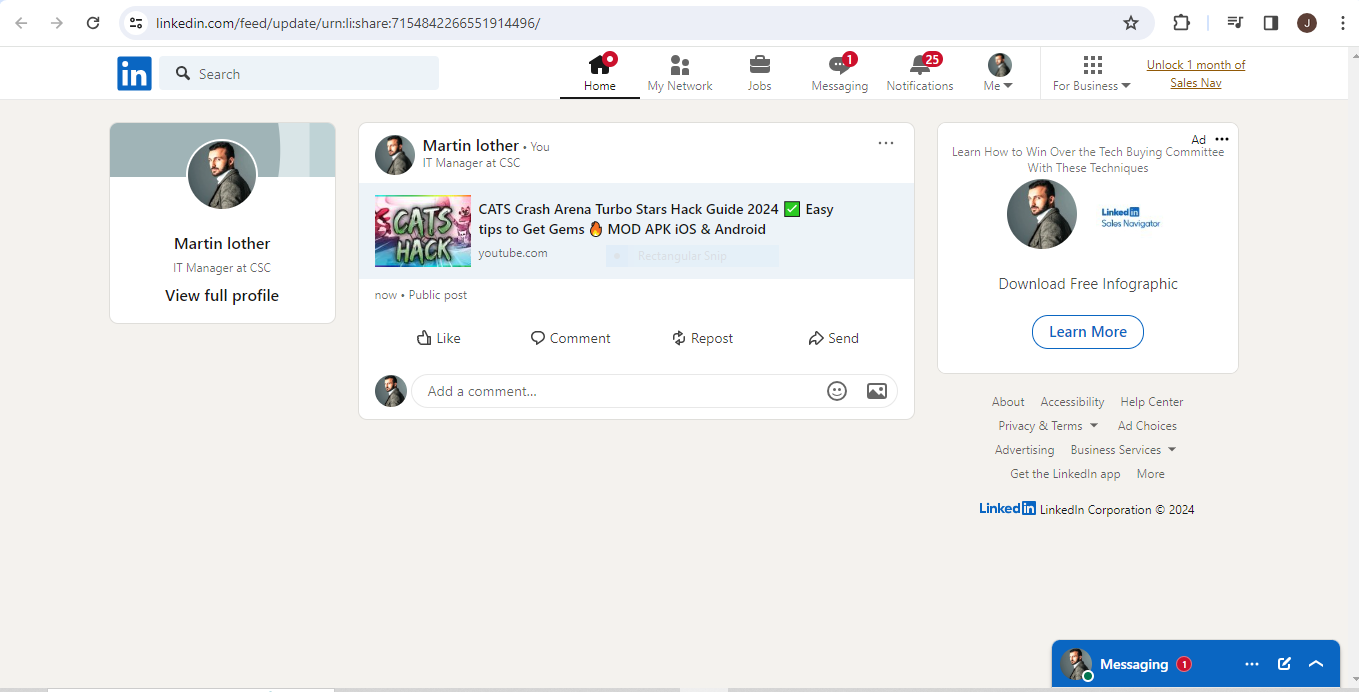Screen dimensions: 1359x692
Task: Click Get the LinkedIn app link
Action: (1065, 474)
